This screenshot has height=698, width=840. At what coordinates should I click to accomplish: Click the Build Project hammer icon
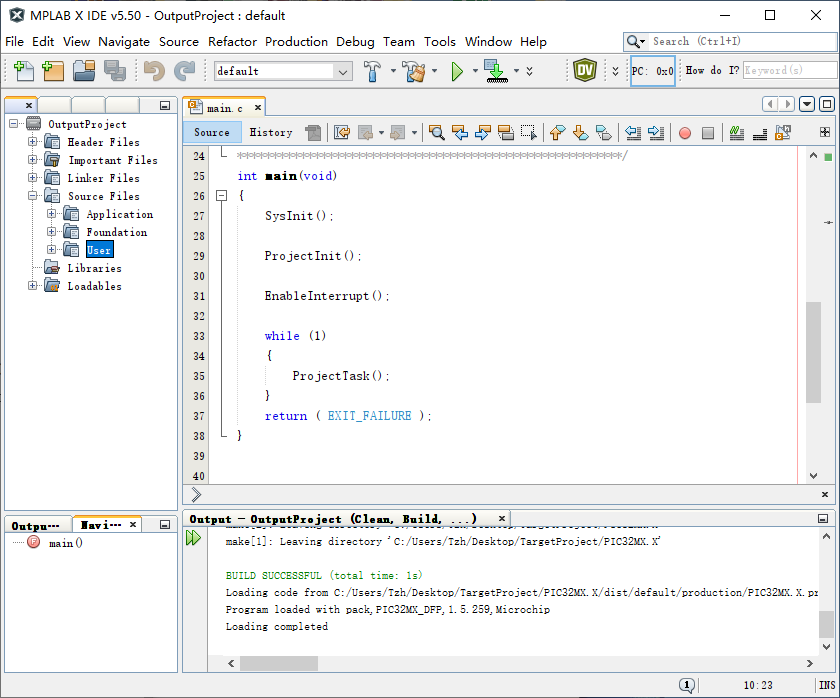pos(372,71)
